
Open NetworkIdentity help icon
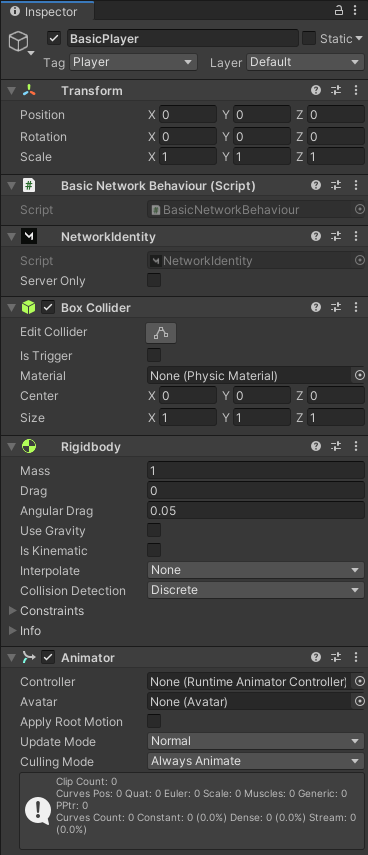click(x=316, y=237)
